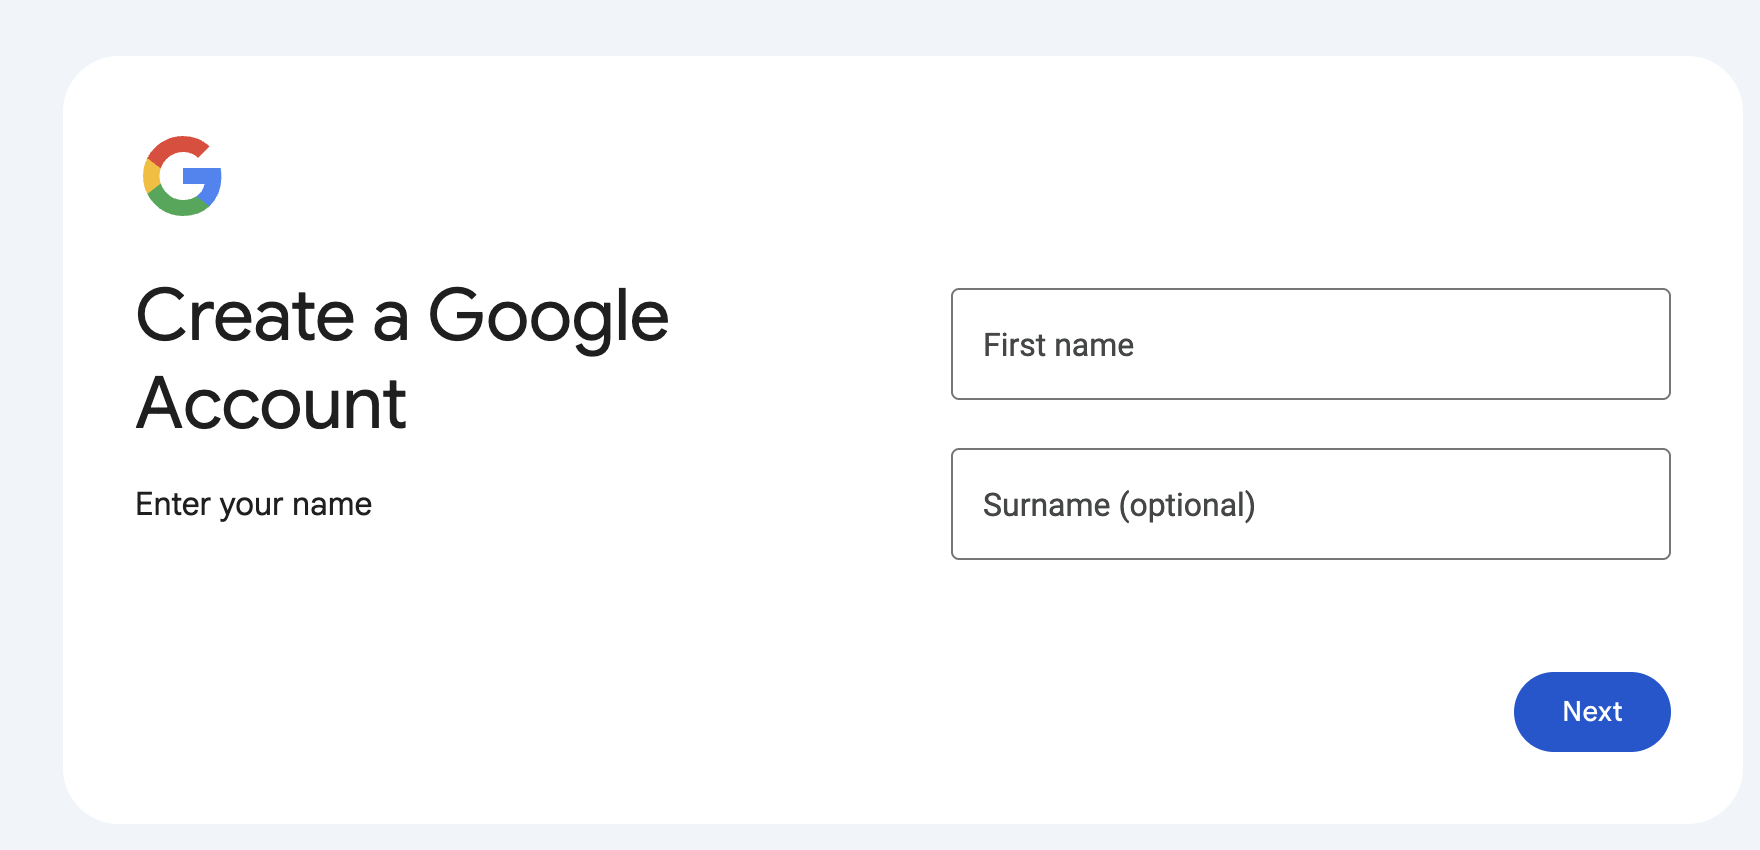Image resolution: width=1760 pixels, height=850 pixels.
Task: Click the word name in Enter your name
Action: [332, 505]
